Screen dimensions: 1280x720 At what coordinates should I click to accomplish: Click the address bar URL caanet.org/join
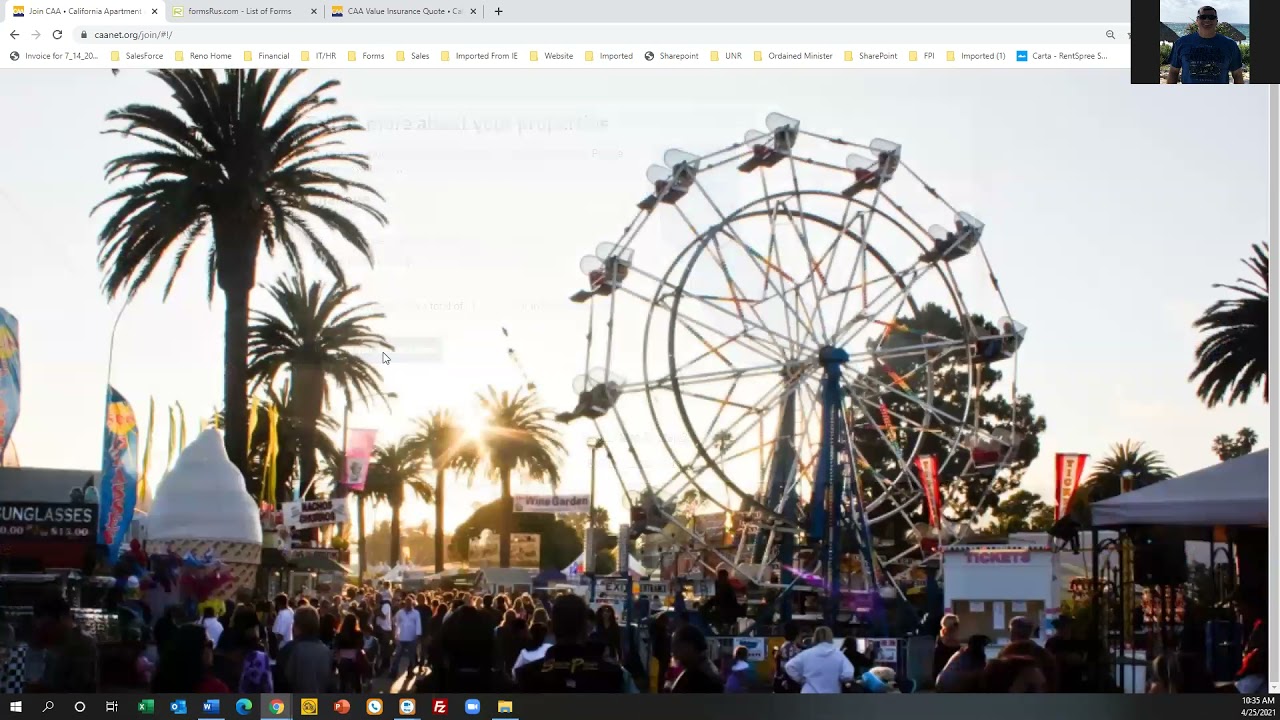(133, 34)
